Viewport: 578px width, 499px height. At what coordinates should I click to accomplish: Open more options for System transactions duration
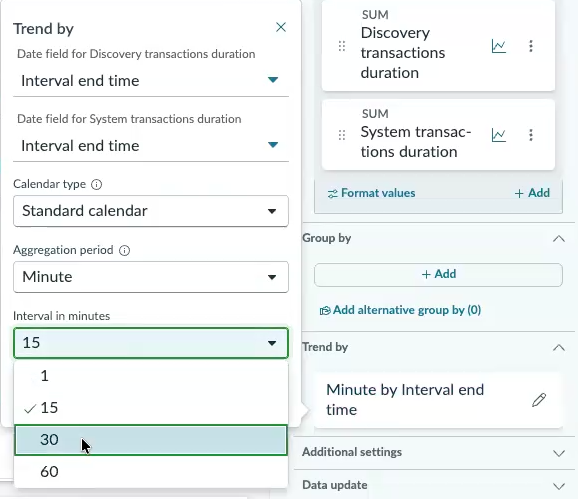click(531, 135)
